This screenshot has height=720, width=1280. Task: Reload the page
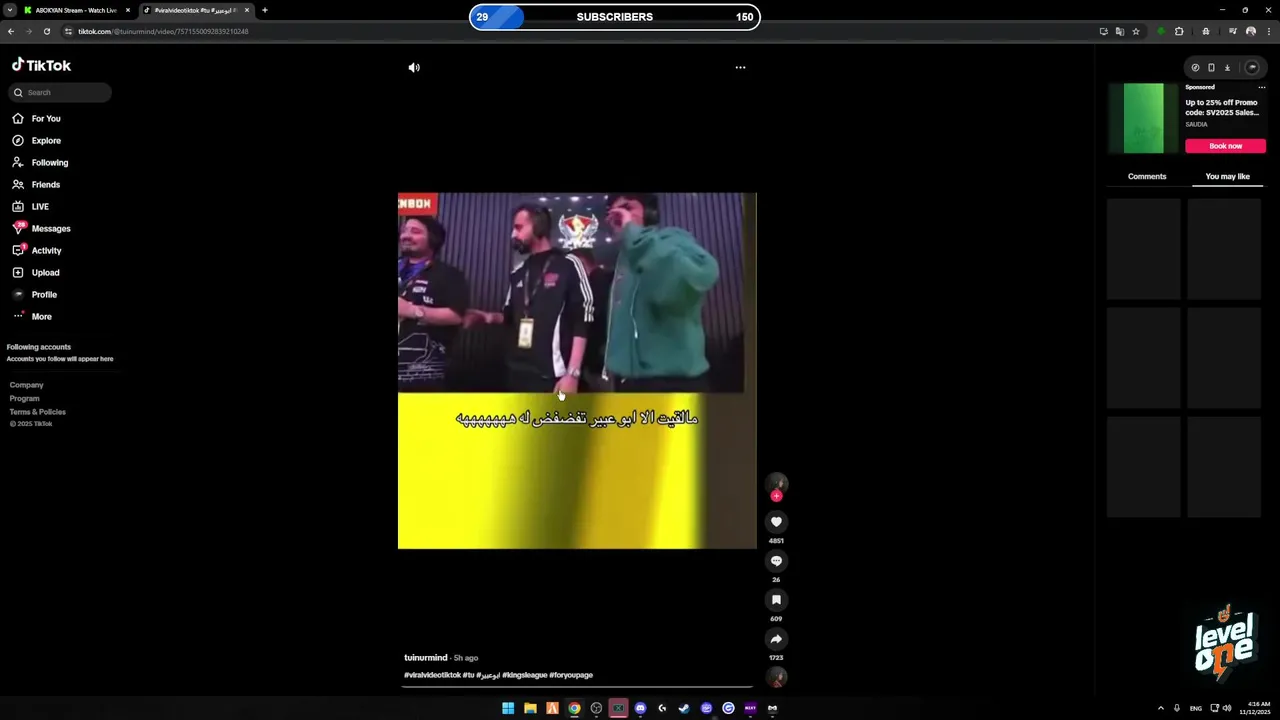coord(47,31)
